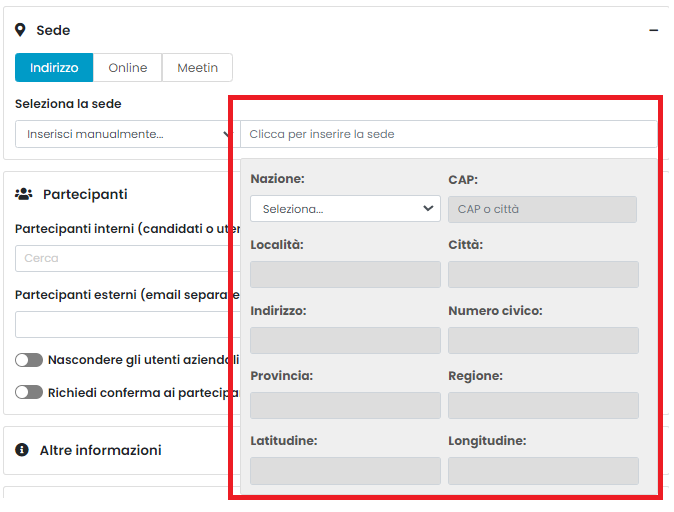Click the Indirizzo address input field

coord(346,340)
